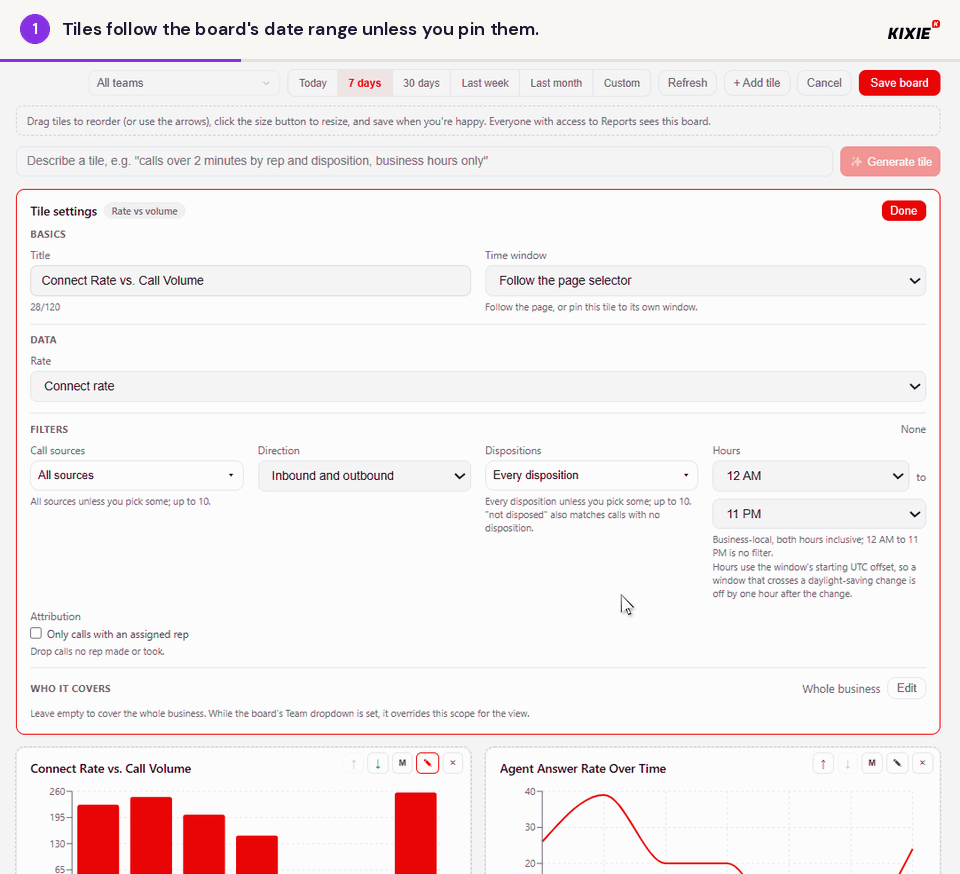Screen dimensions: 960x874
Task: Select the Last month date range
Action: 556,83
